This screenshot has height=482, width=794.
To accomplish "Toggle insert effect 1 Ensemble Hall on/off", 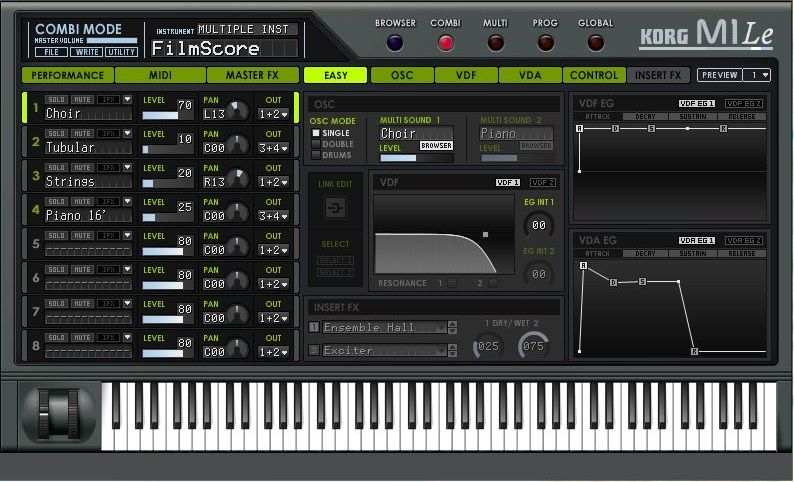I will 314,327.
